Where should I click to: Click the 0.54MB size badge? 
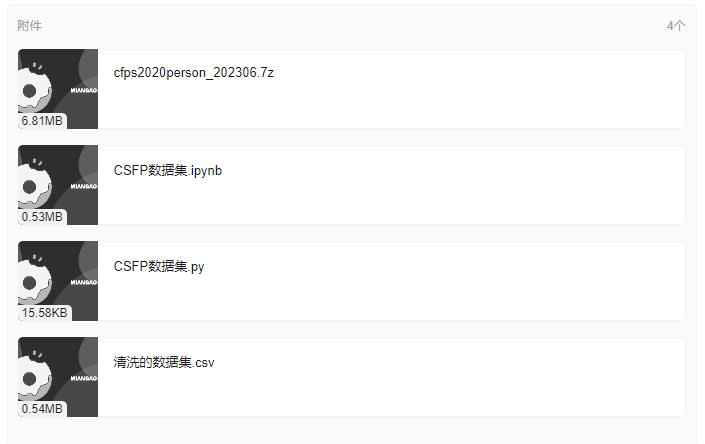(42, 409)
